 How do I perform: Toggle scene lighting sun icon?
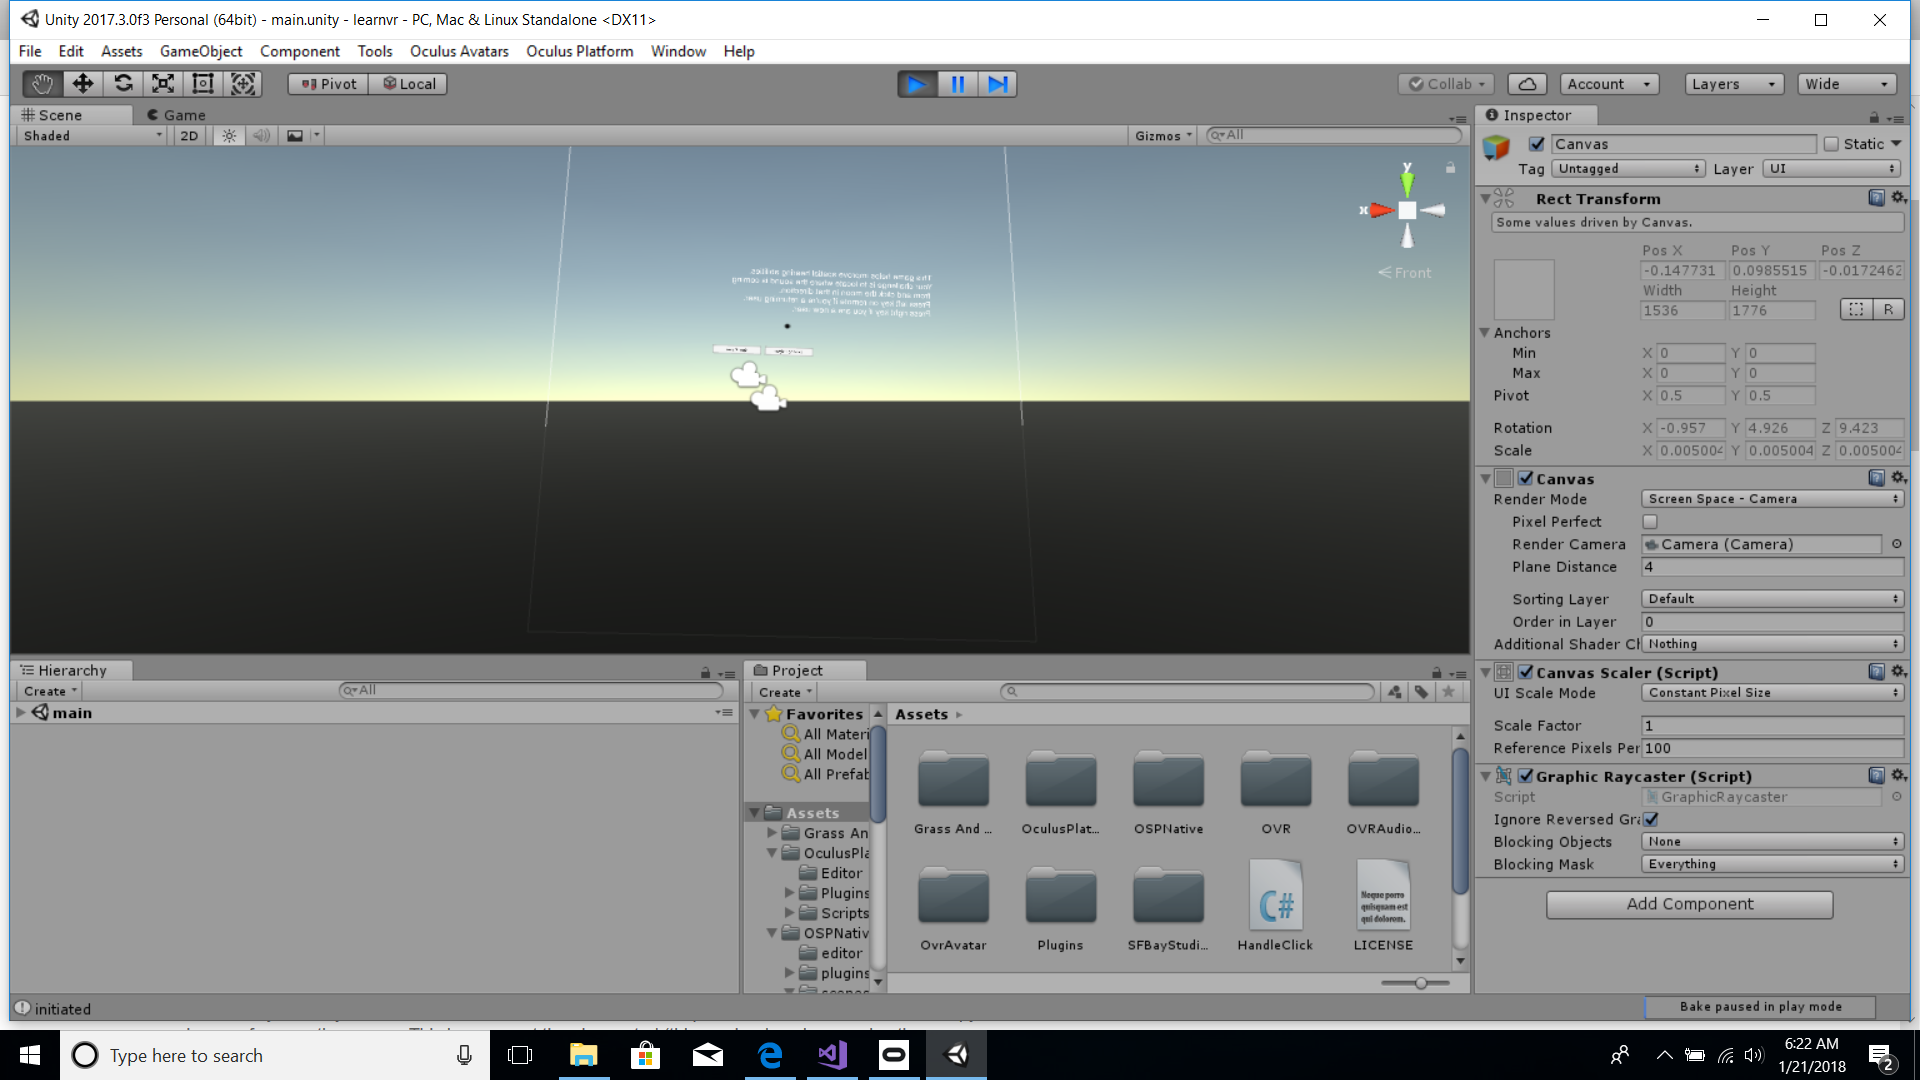click(229, 136)
